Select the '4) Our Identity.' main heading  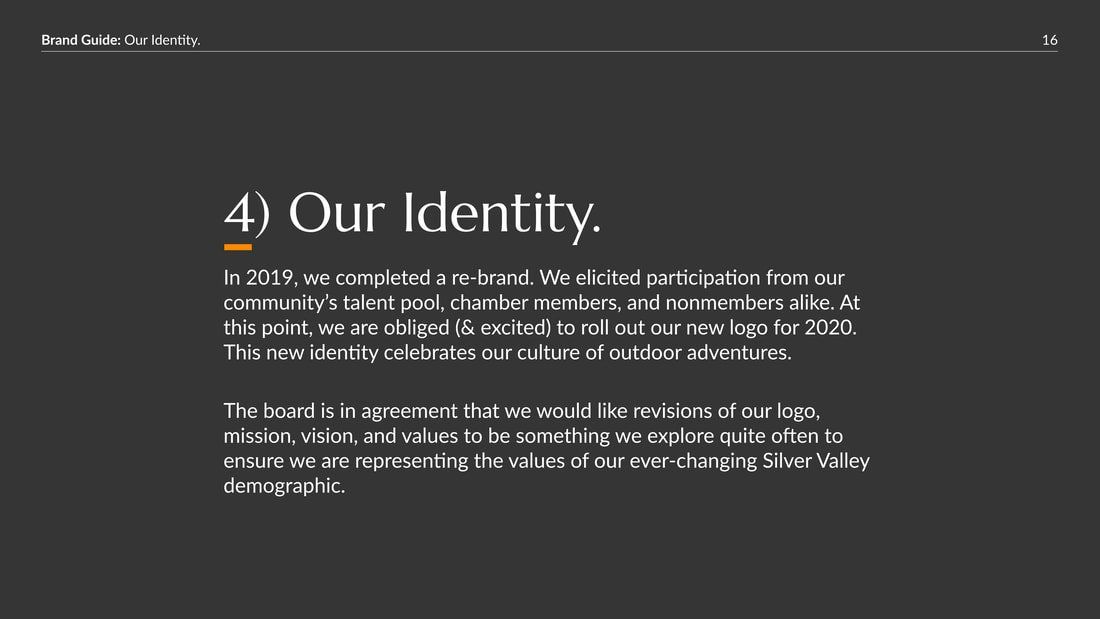coord(412,213)
